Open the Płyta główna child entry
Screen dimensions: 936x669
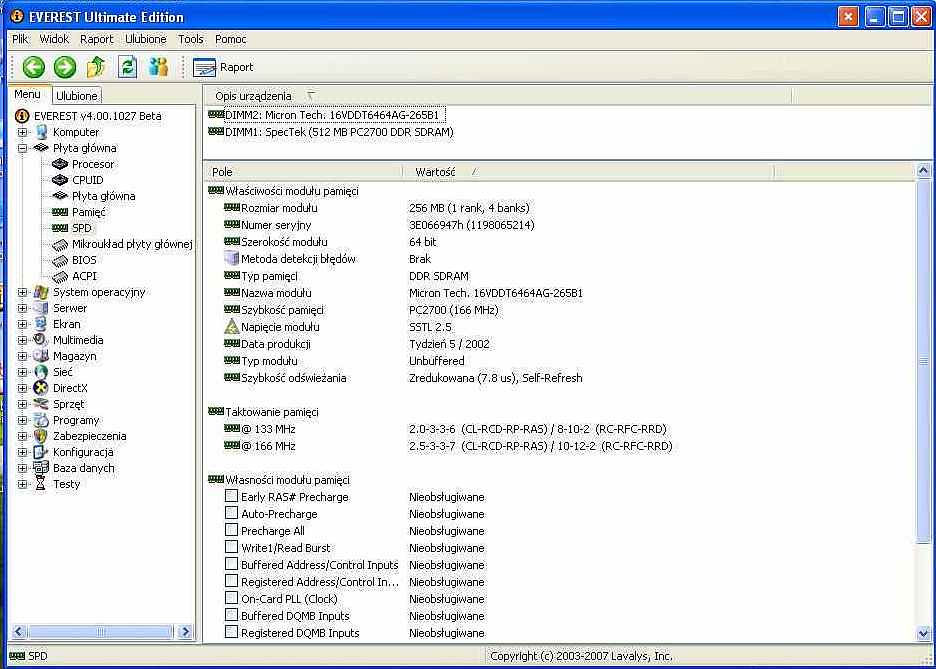[x=103, y=196]
